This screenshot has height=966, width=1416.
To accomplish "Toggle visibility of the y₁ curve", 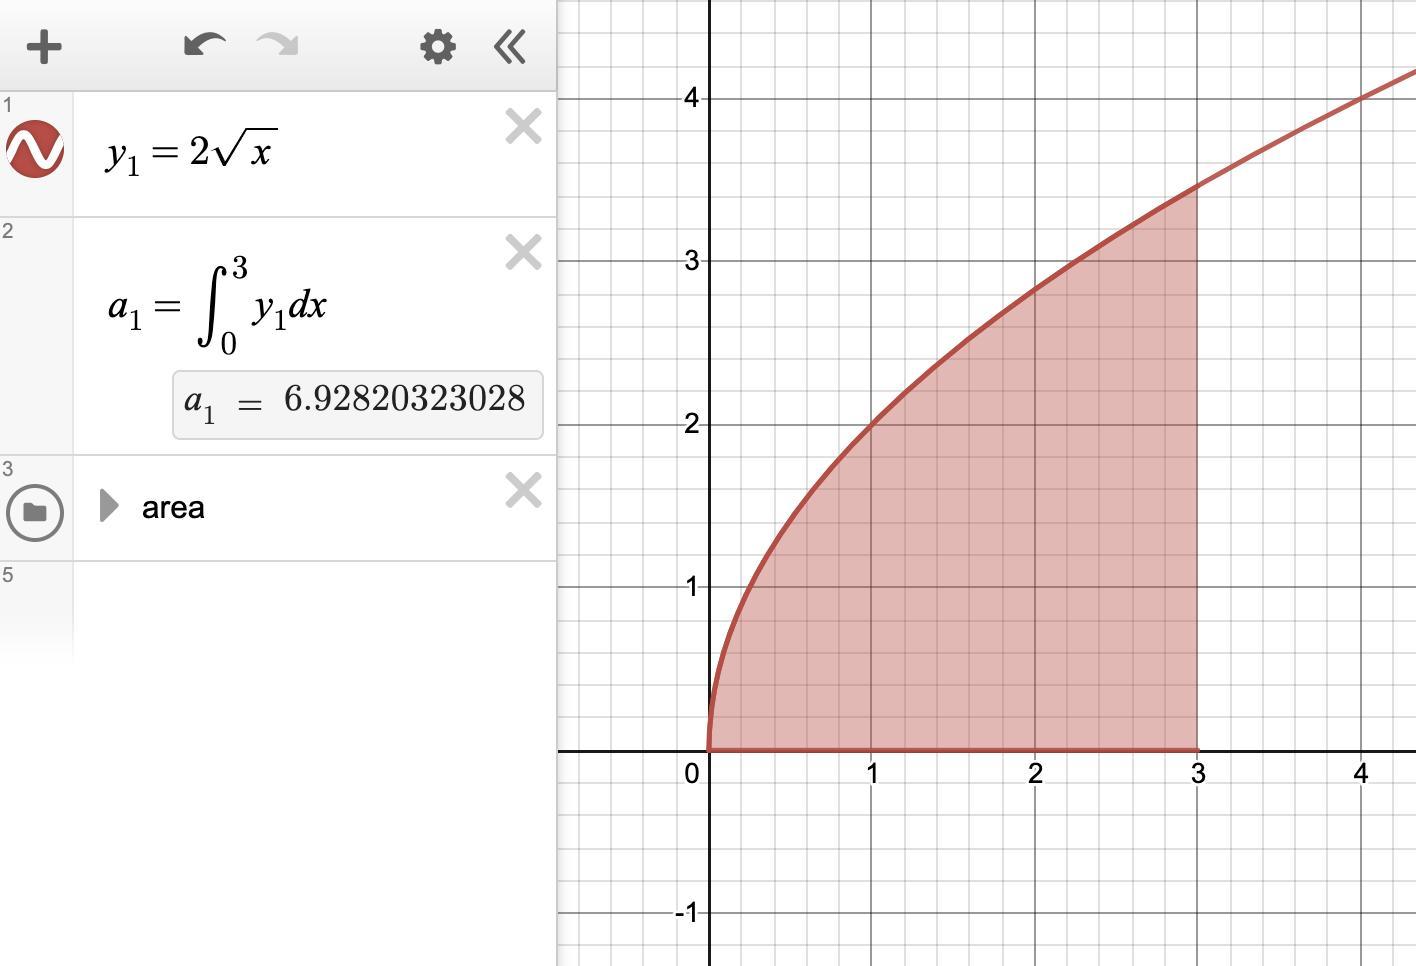I will 35,150.
